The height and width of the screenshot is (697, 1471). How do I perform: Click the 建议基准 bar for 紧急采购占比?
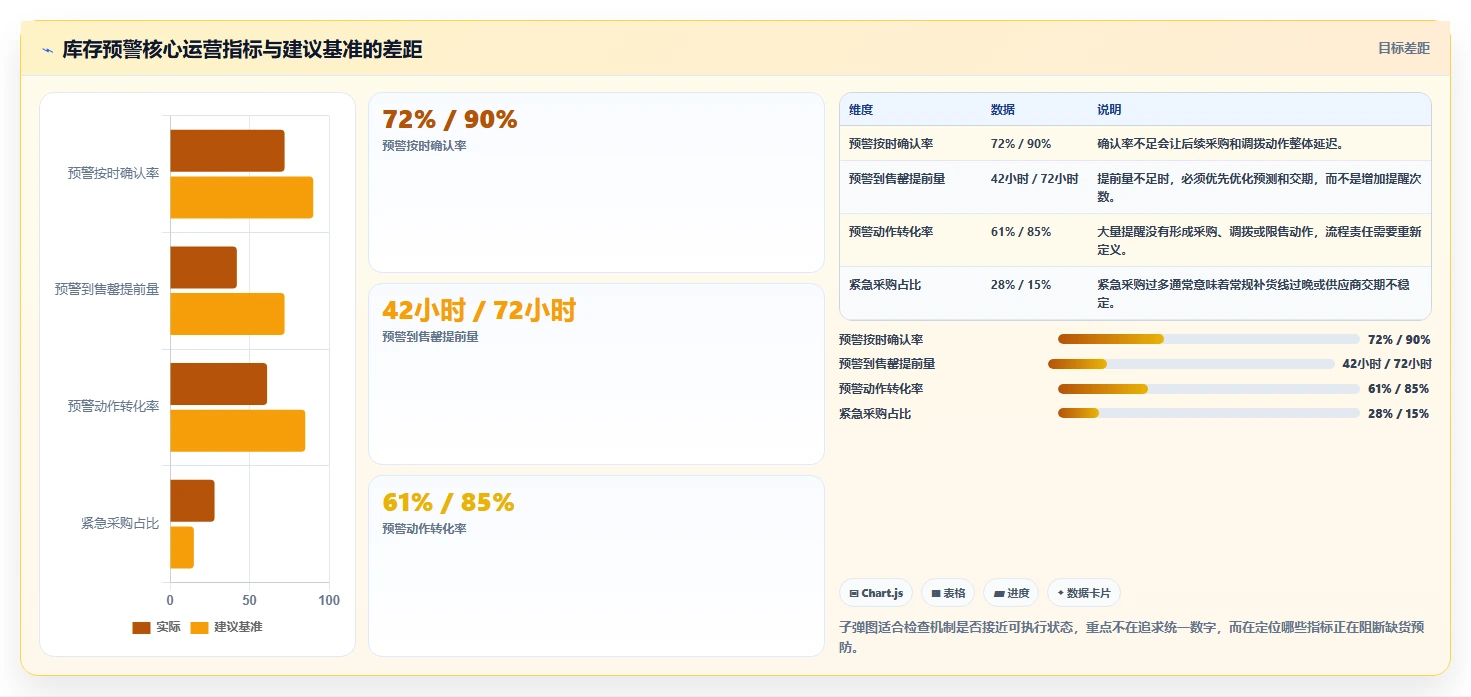pyautogui.click(x=182, y=547)
